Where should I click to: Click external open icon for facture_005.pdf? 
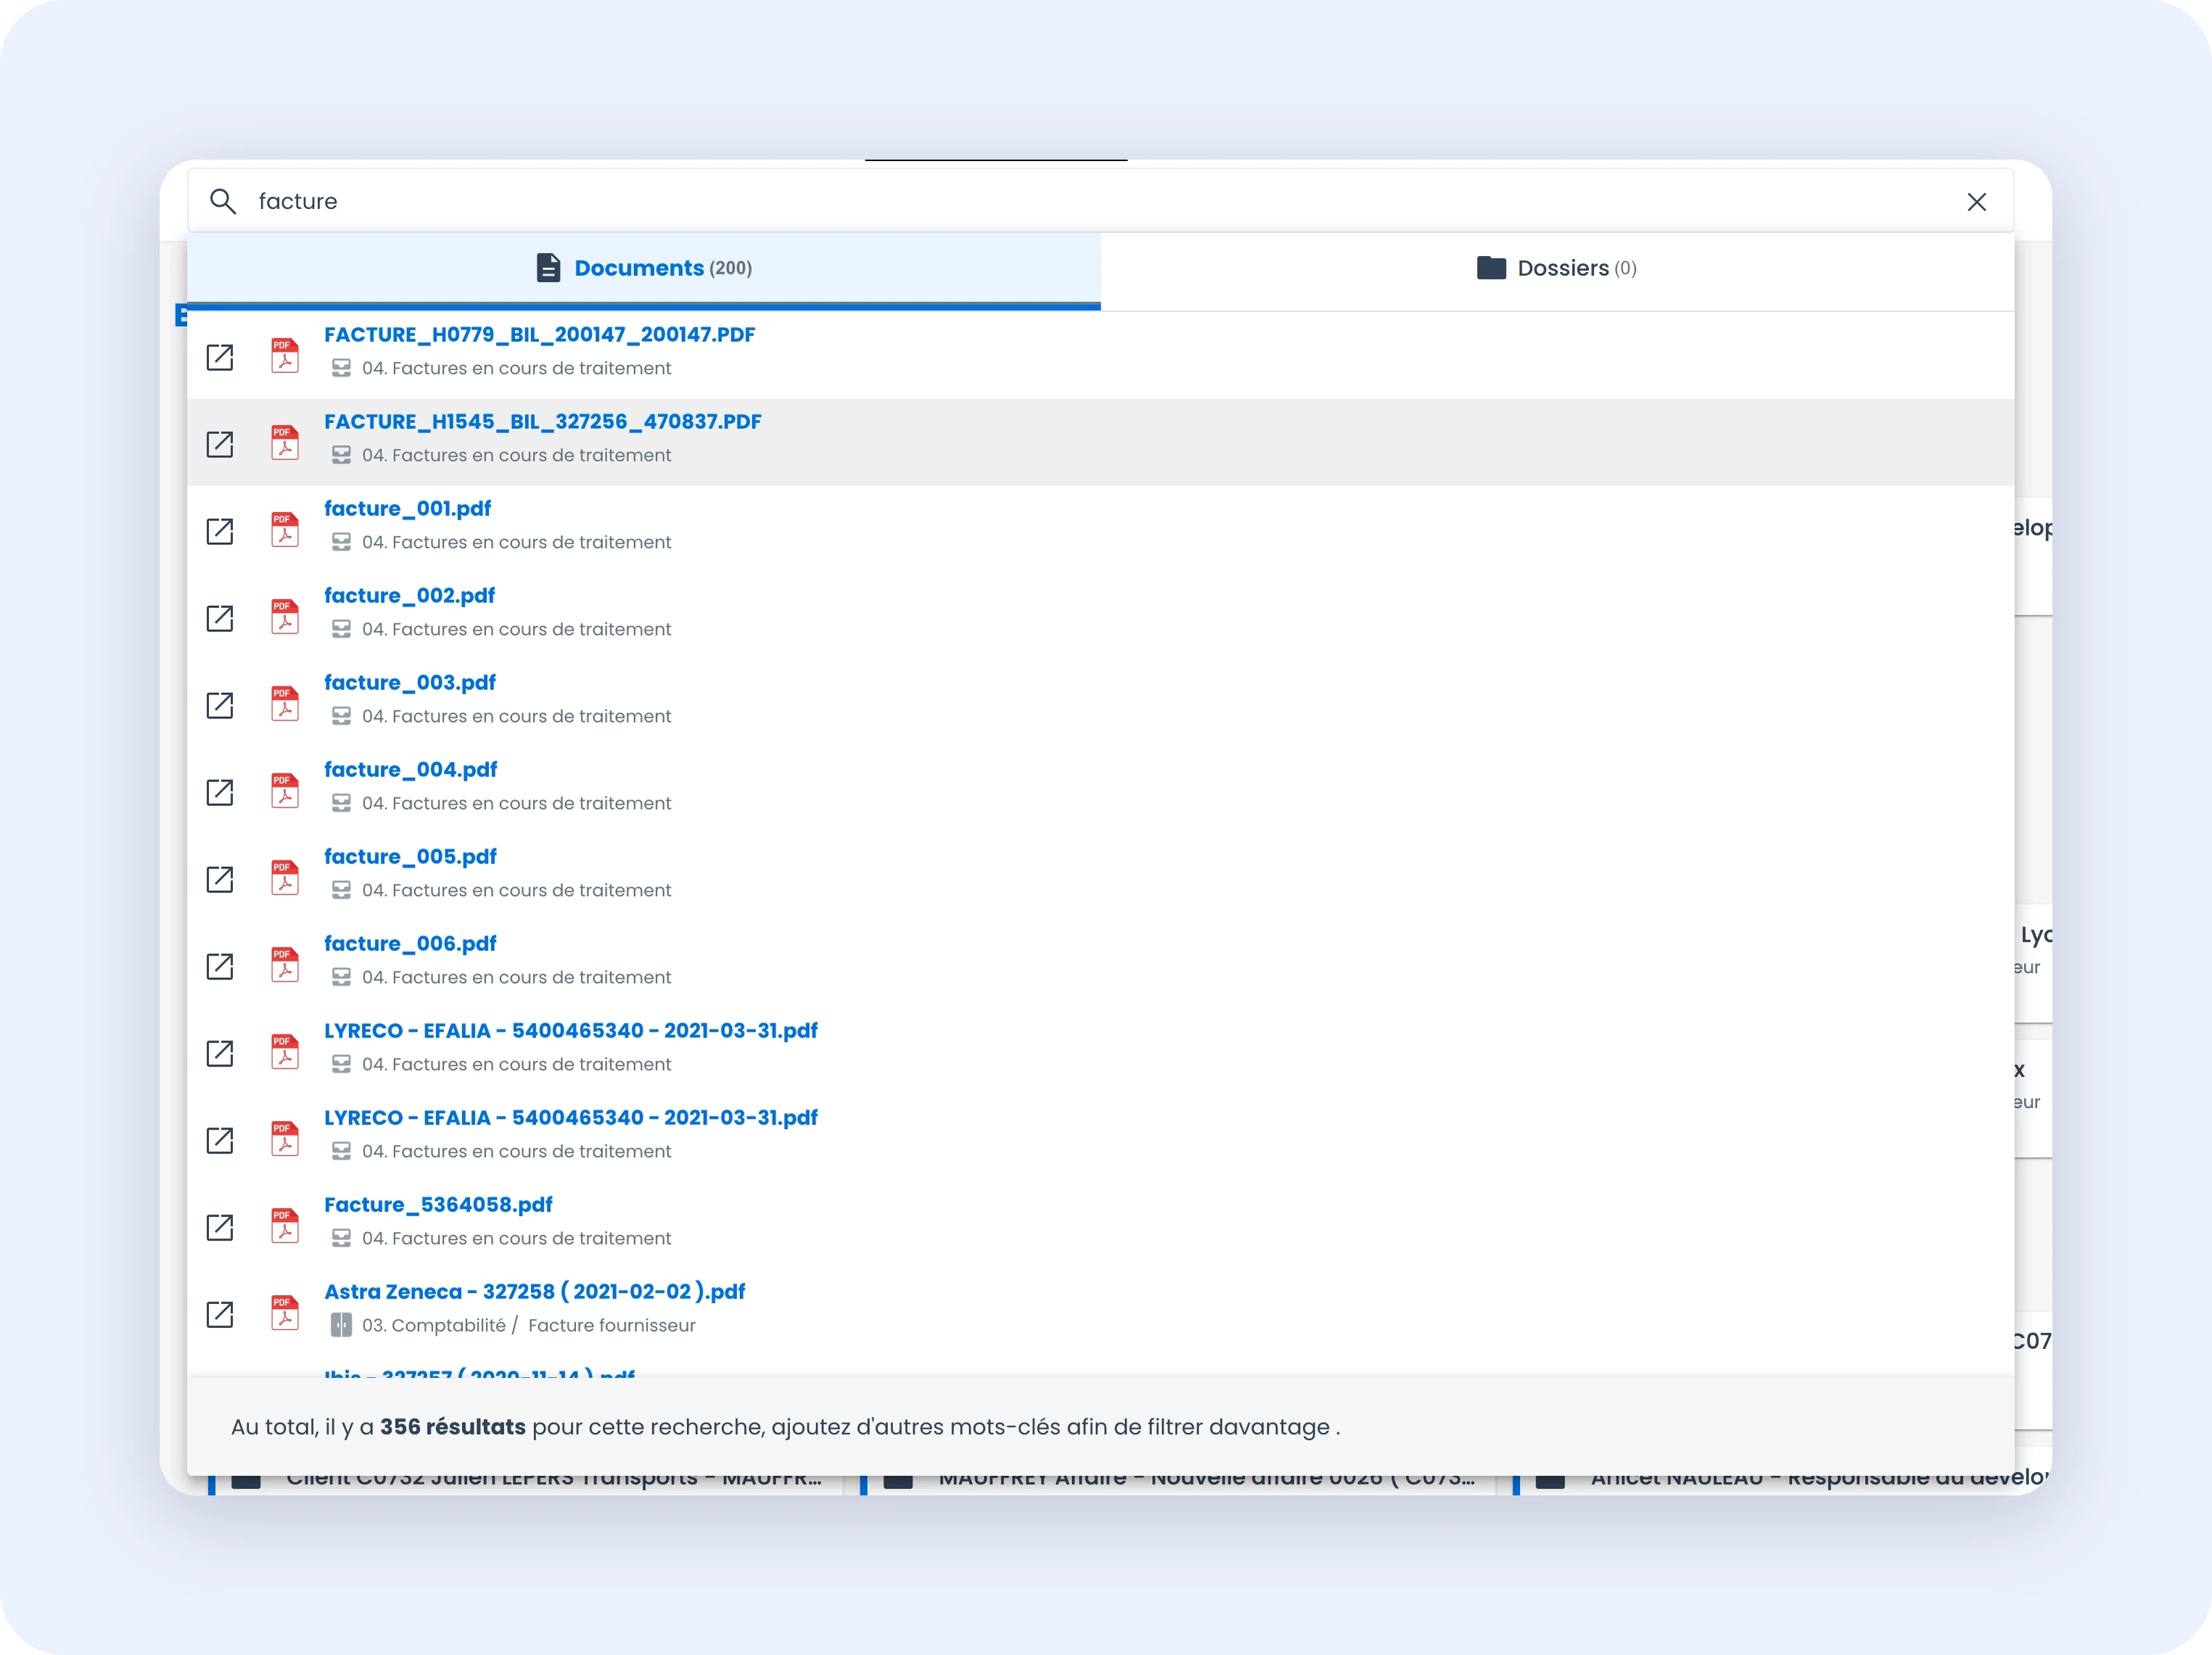tap(220, 879)
